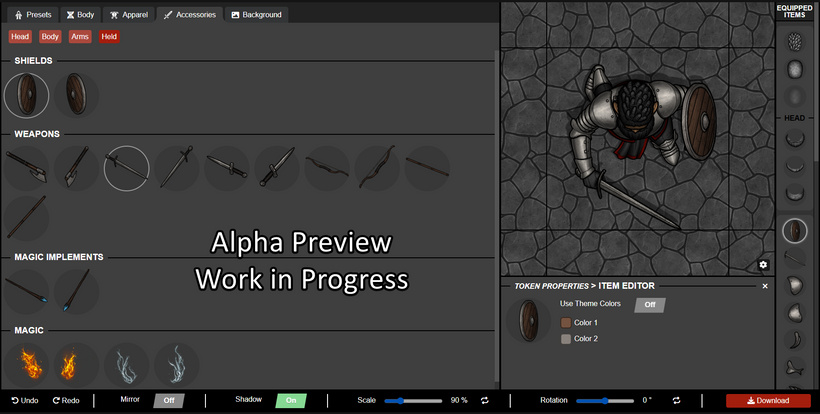Choose the longsword with the white selection ring
Image resolution: width=820 pixels, height=414 pixels.
127,168
